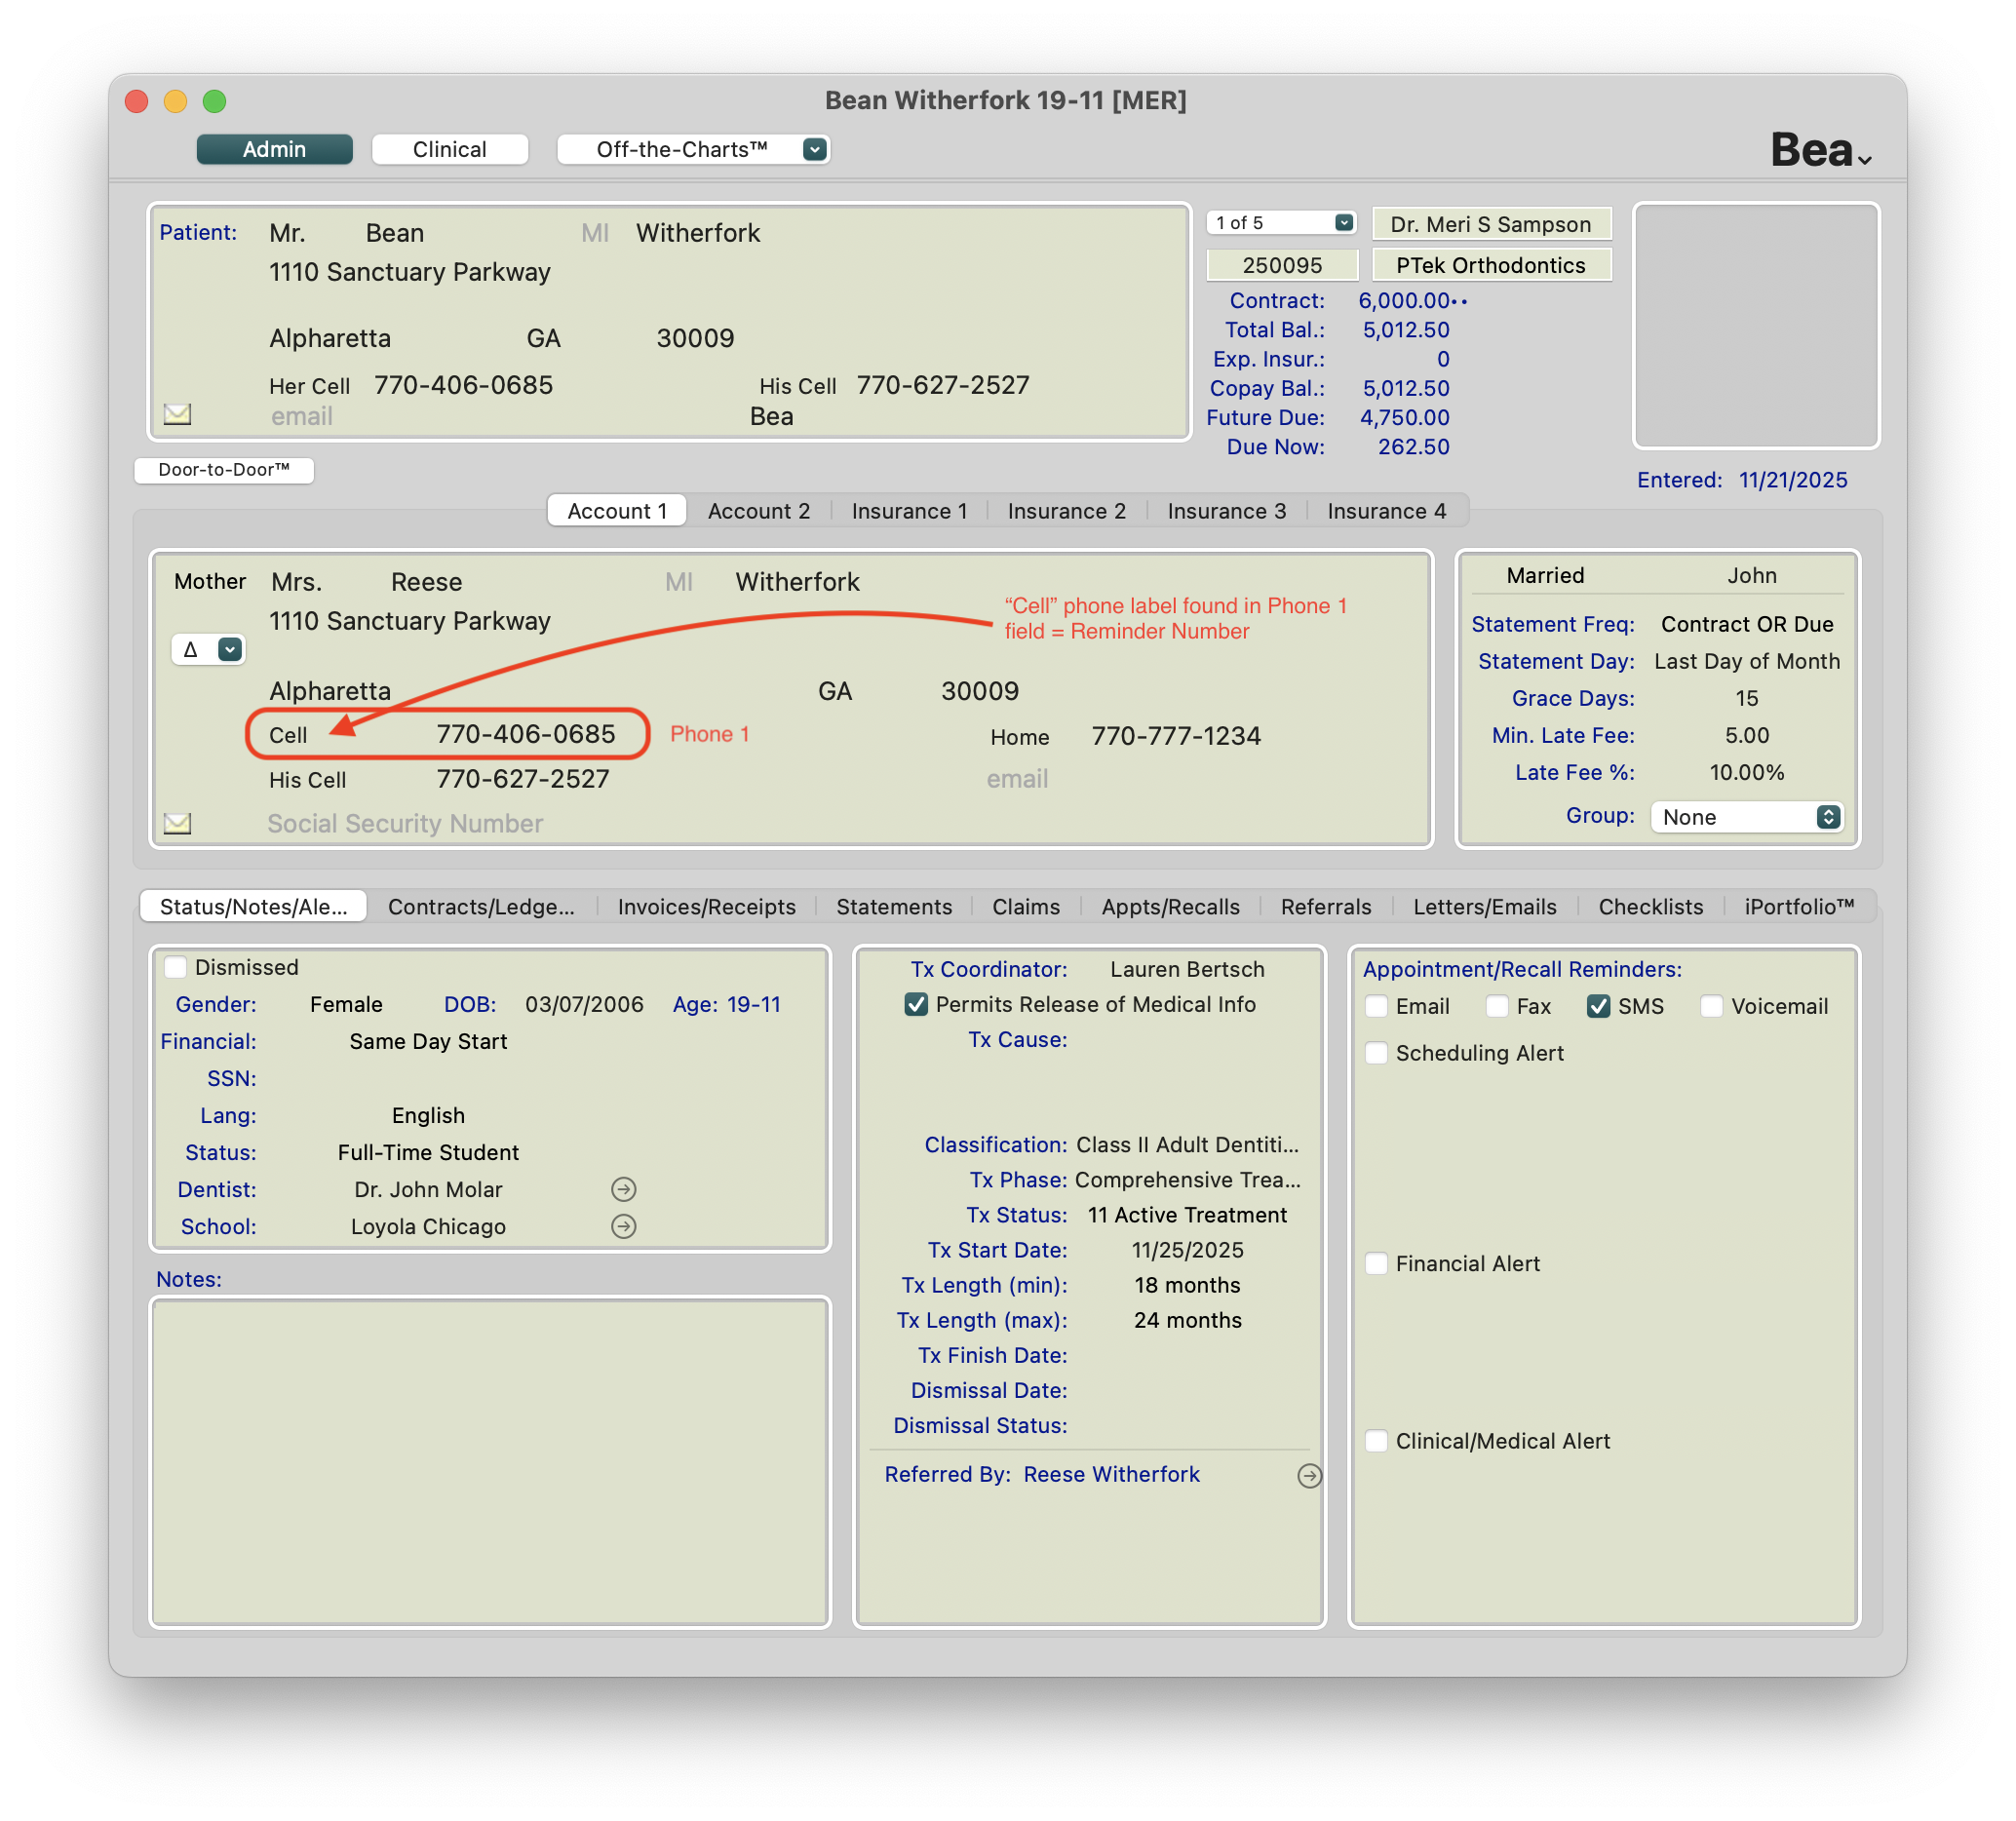The image size is (2016, 1821).
Task: Click the patient email envelope icon
Action: point(177,414)
